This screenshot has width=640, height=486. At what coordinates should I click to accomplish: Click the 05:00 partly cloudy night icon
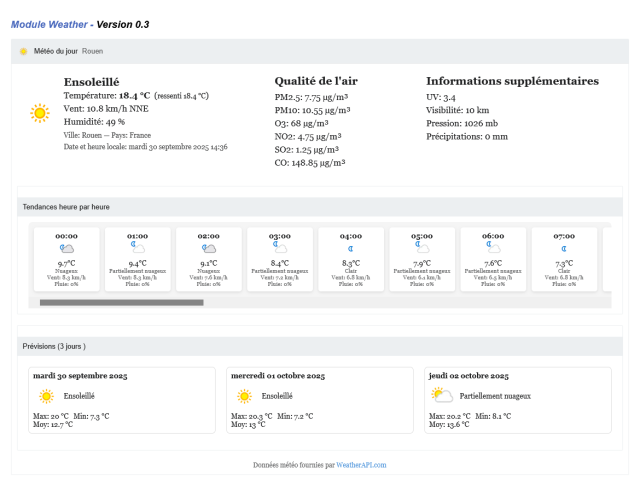click(422, 247)
